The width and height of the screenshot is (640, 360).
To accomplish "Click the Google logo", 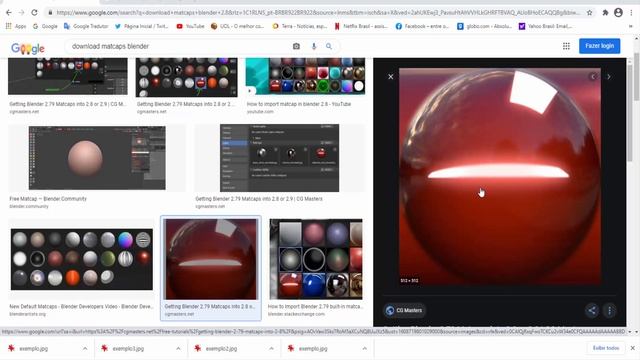I will (x=28, y=48).
